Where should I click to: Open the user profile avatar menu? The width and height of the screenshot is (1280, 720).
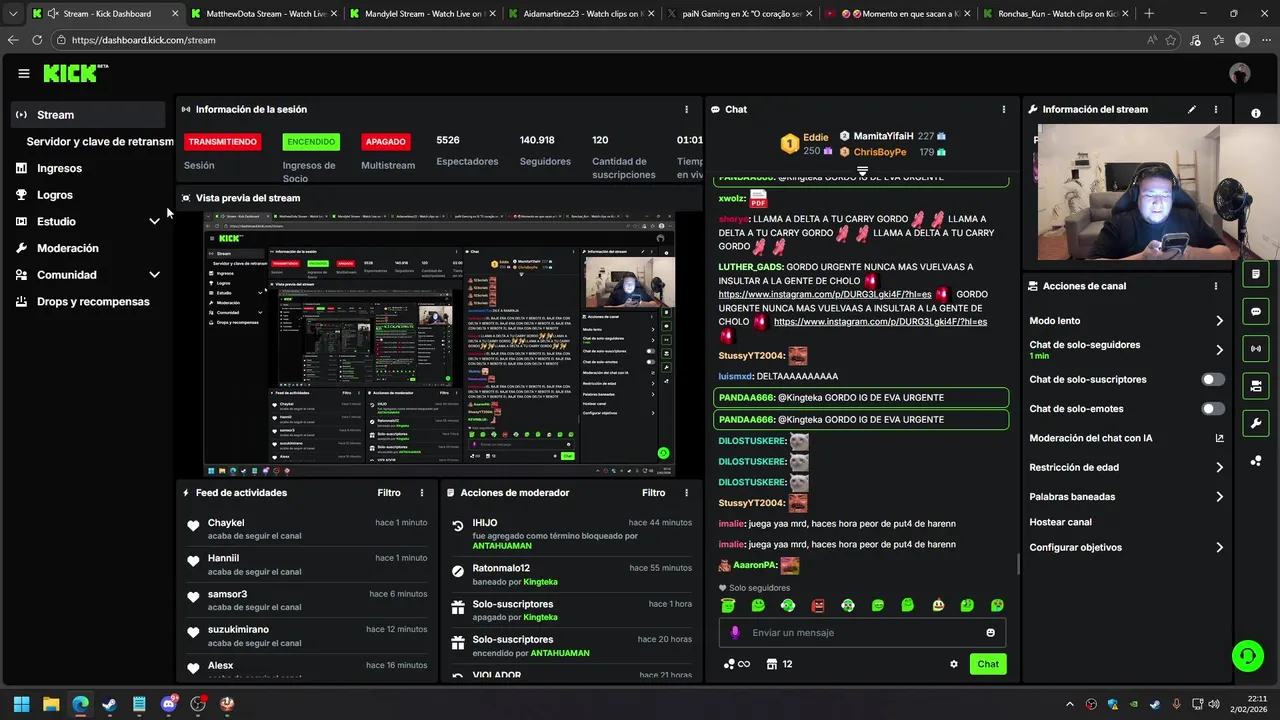1240,73
